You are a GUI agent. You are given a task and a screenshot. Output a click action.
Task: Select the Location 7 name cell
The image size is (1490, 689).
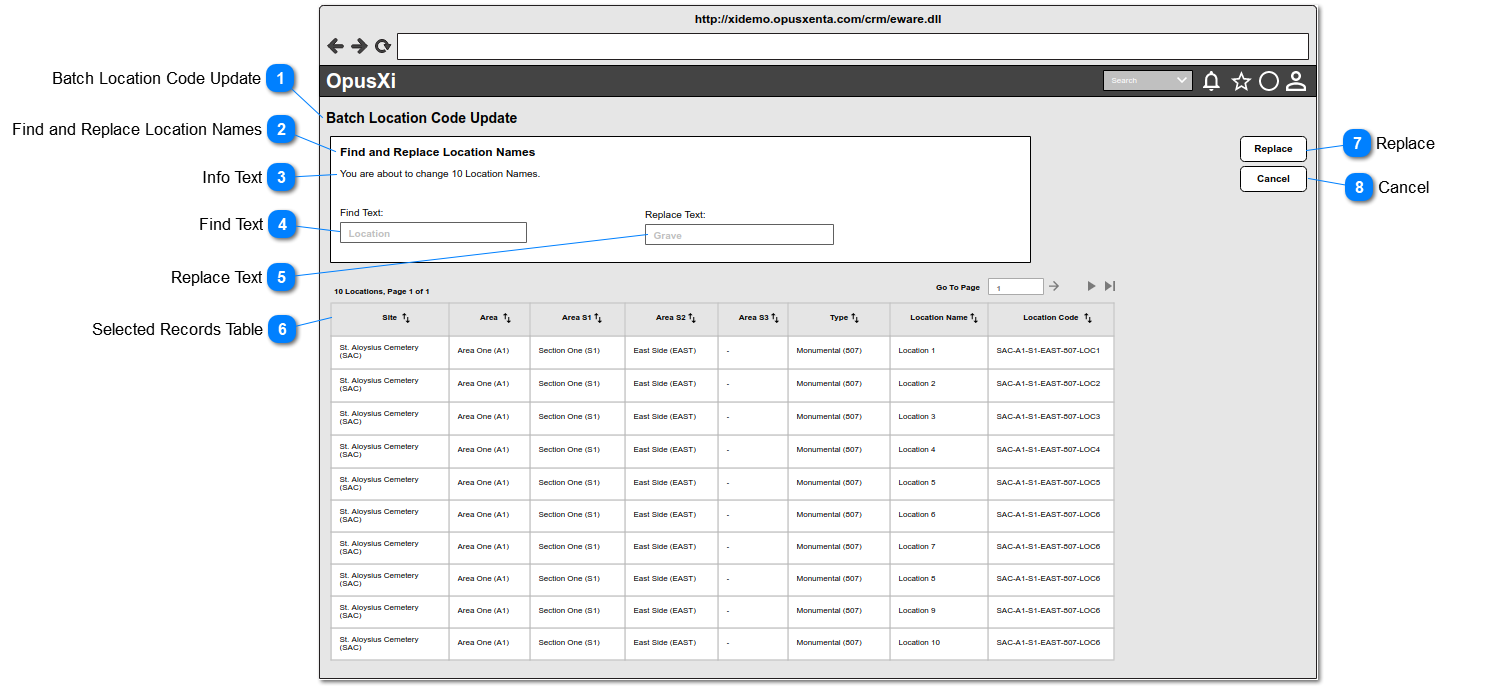(939, 547)
